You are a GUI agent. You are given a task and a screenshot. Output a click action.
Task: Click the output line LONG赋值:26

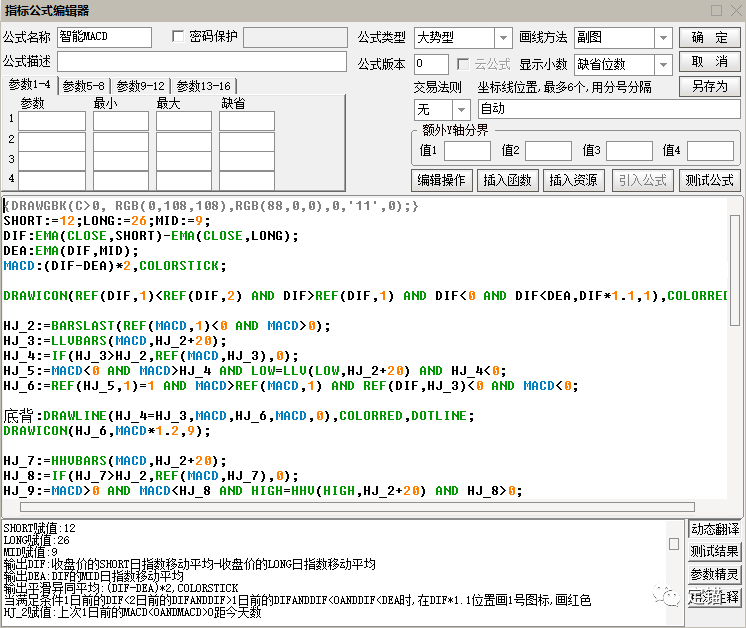pos(37,540)
